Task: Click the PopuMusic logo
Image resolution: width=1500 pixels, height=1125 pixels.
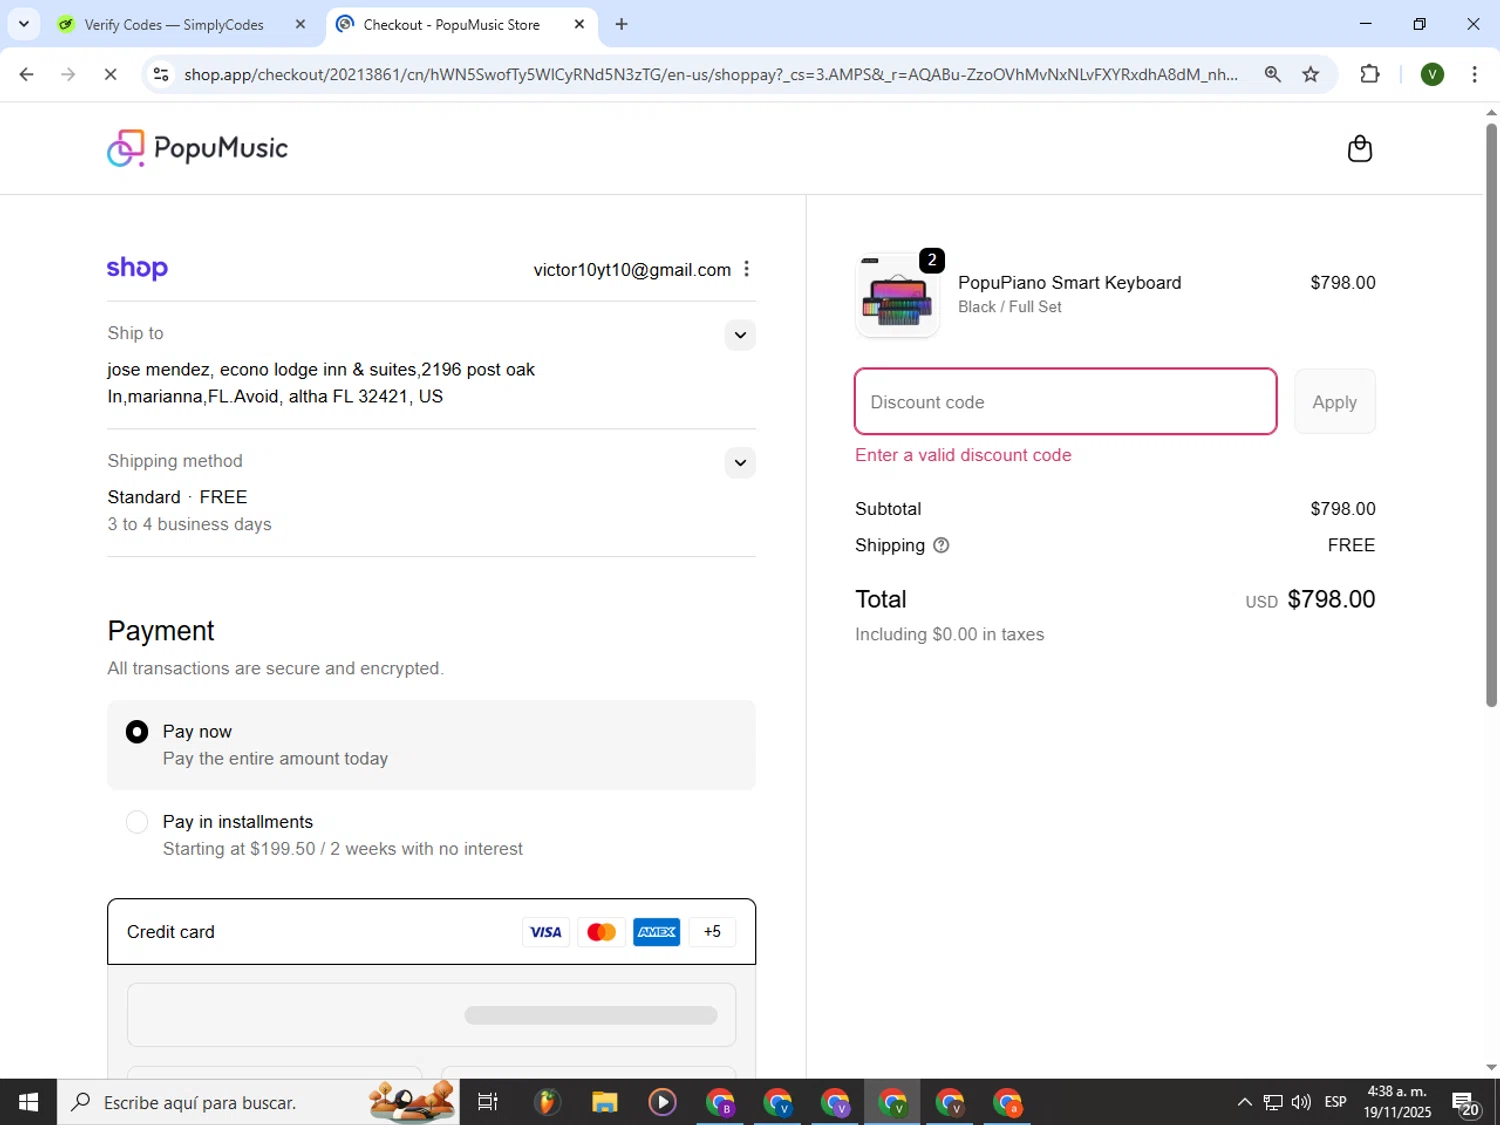Action: (197, 148)
